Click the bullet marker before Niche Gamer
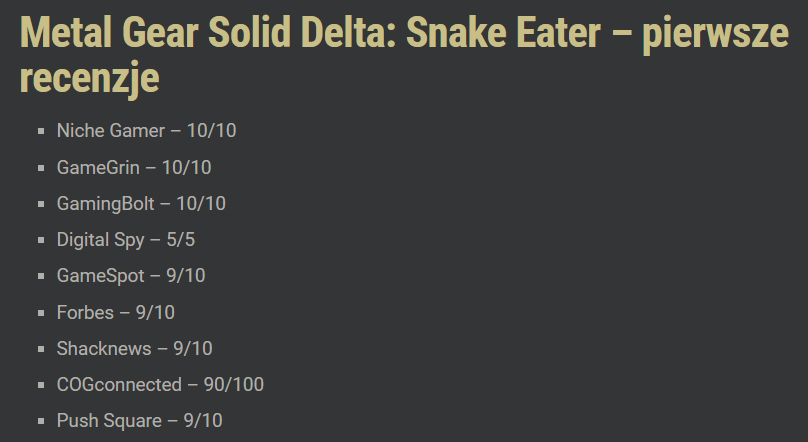Image resolution: width=808 pixels, height=442 pixels. click(41, 132)
